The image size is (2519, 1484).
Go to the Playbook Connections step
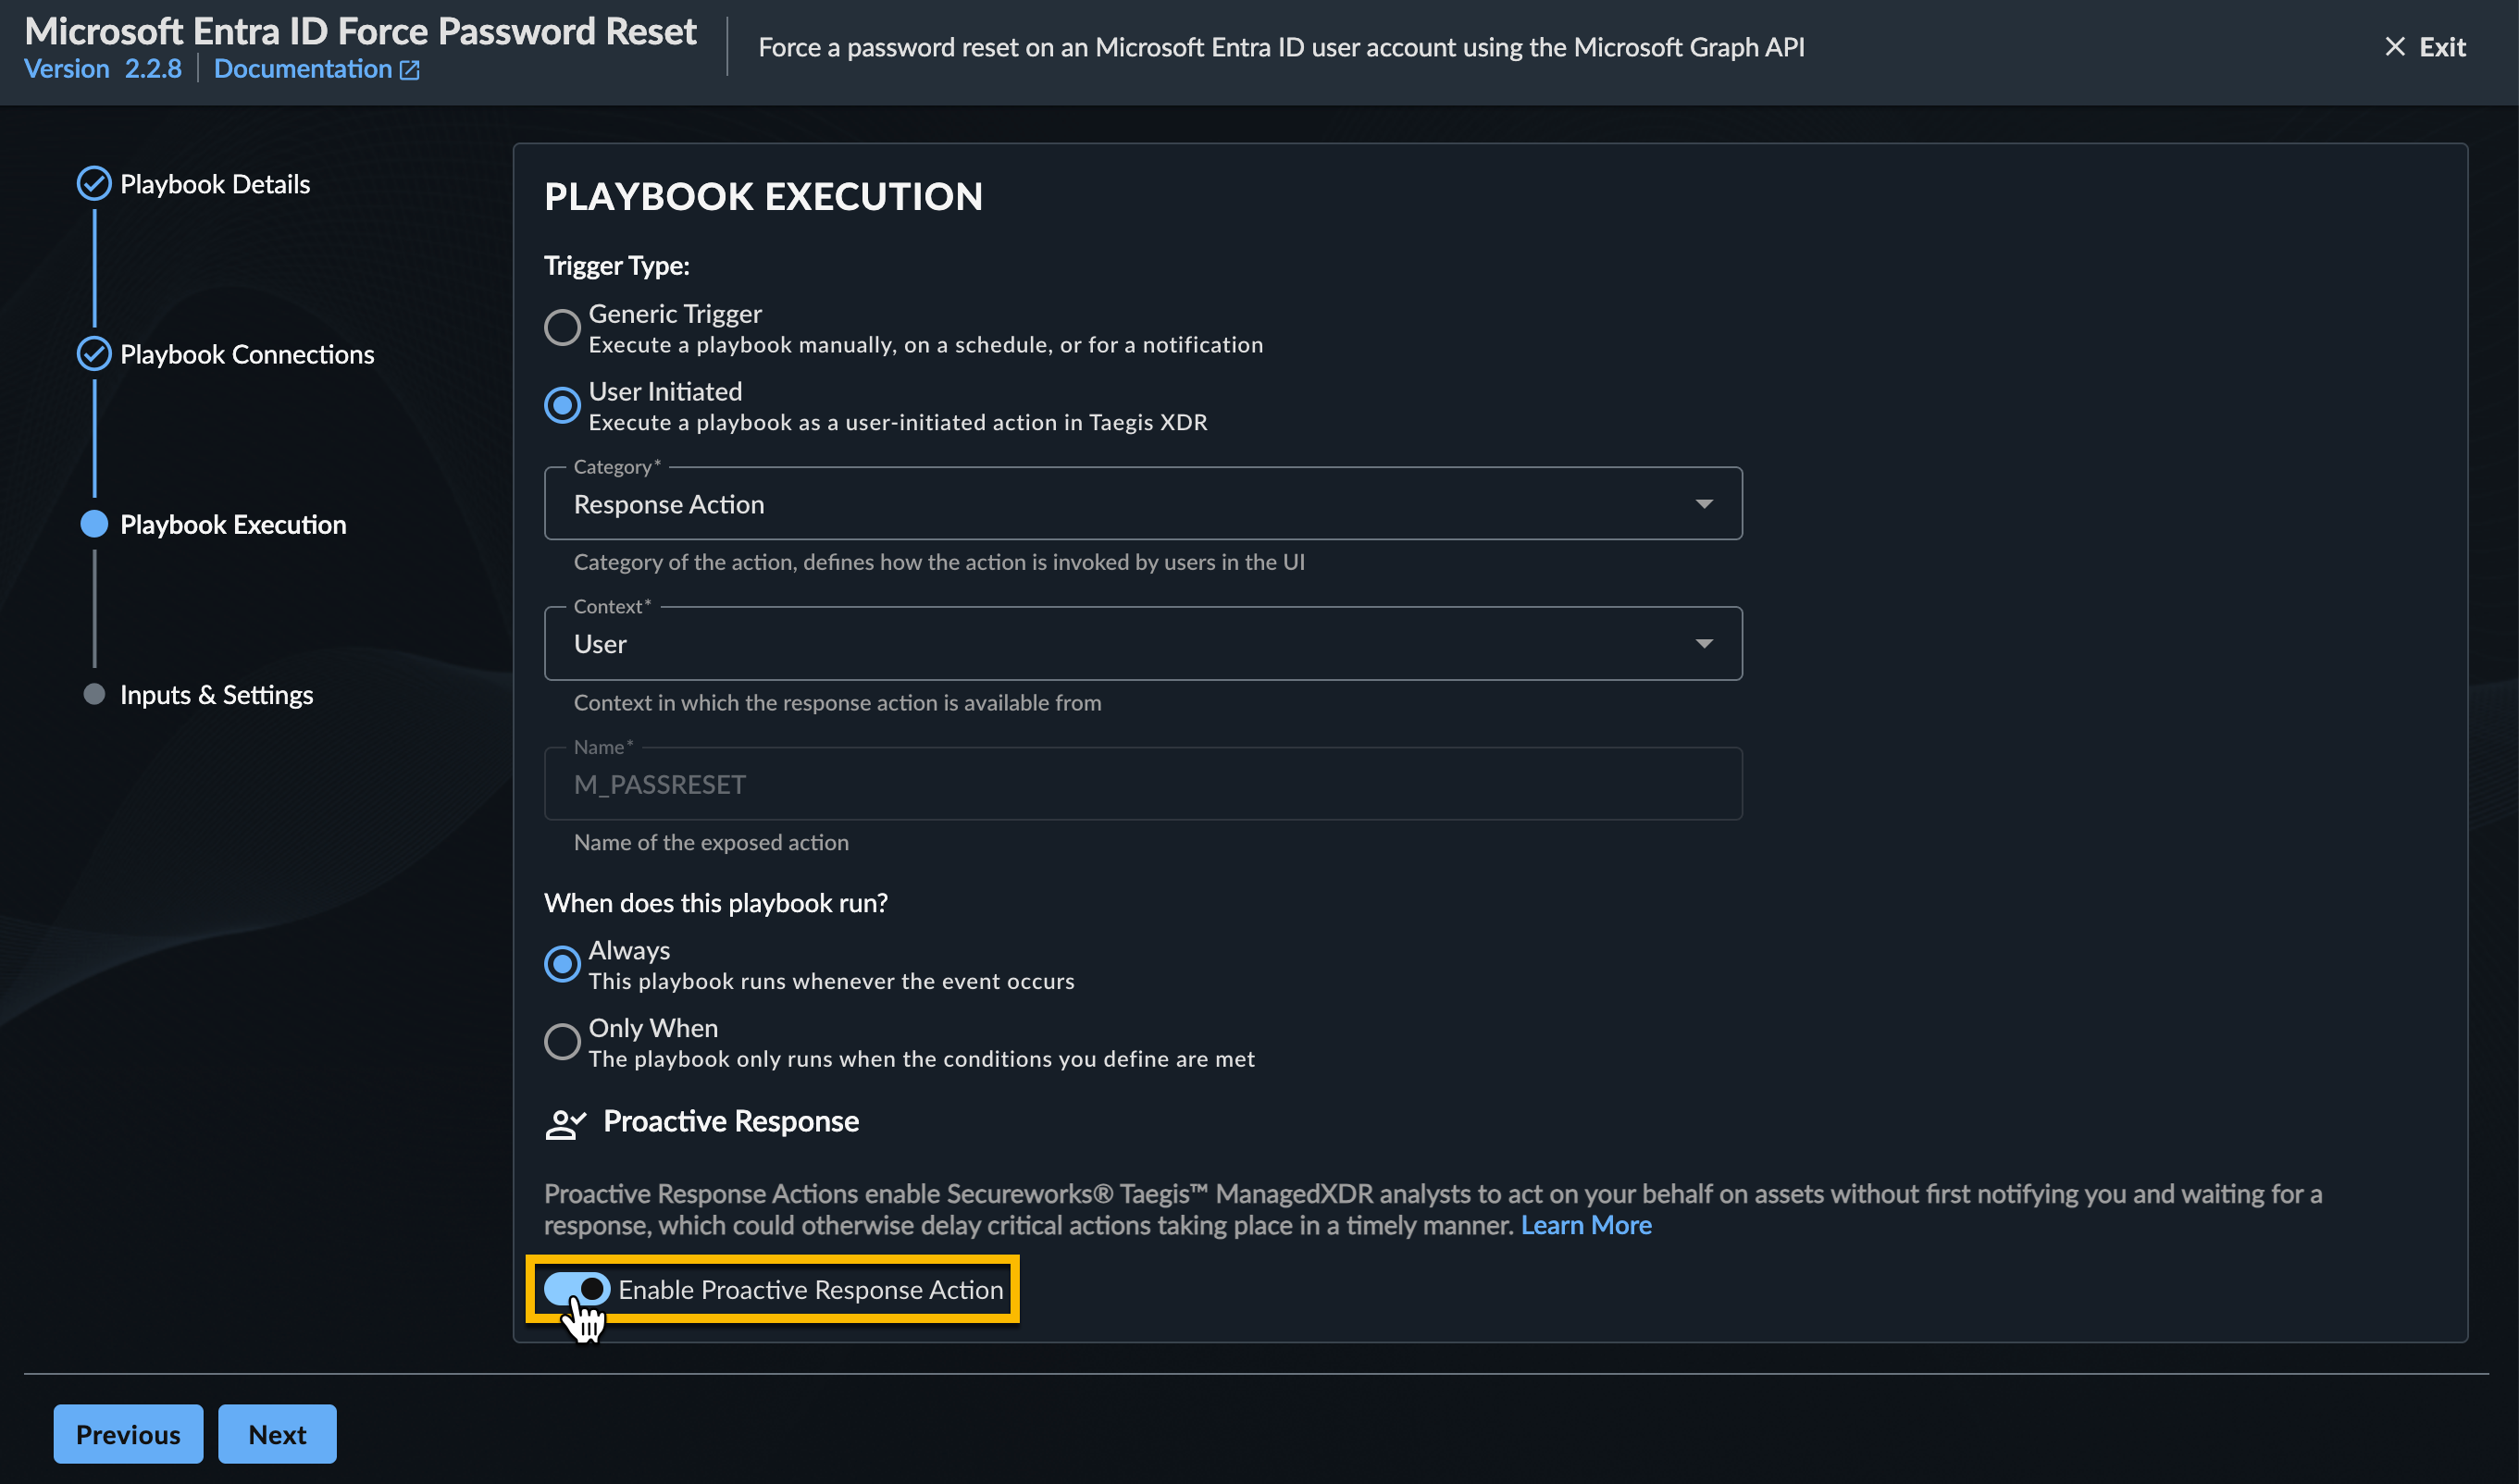tap(247, 355)
